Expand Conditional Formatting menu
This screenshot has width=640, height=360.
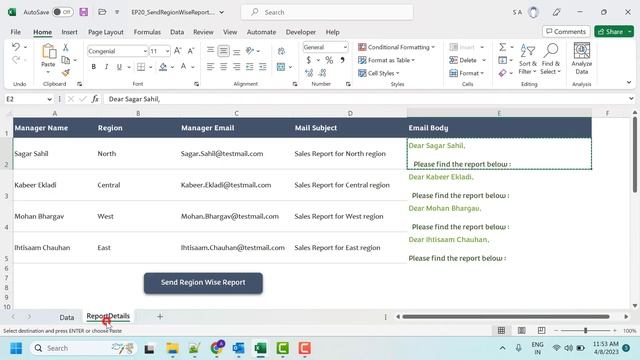(396, 47)
